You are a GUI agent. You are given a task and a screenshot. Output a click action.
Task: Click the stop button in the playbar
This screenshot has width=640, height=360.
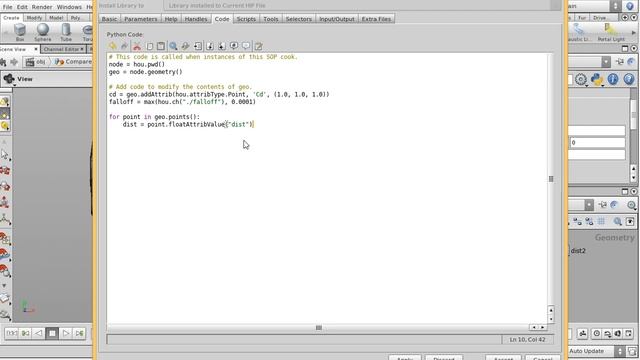(x=52, y=333)
